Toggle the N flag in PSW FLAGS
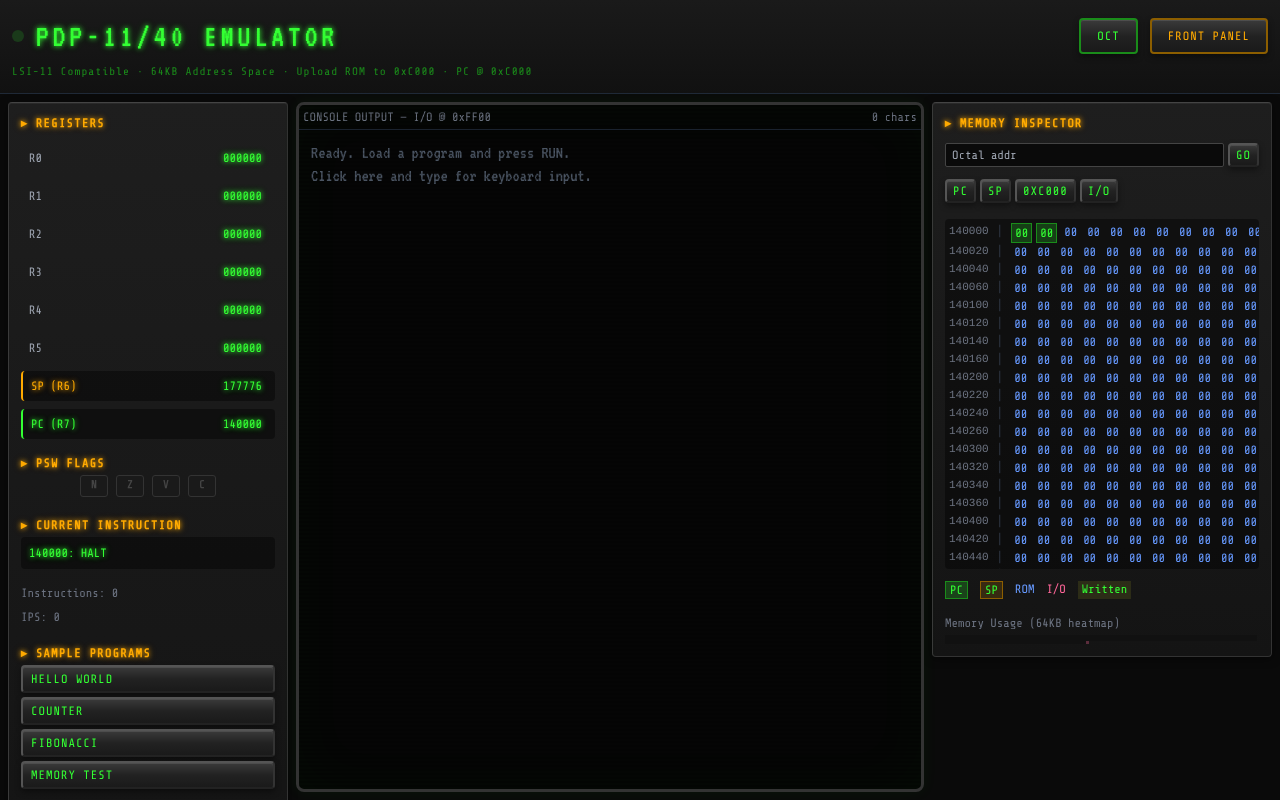This screenshot has width=1280, height=800. (94, 485)
